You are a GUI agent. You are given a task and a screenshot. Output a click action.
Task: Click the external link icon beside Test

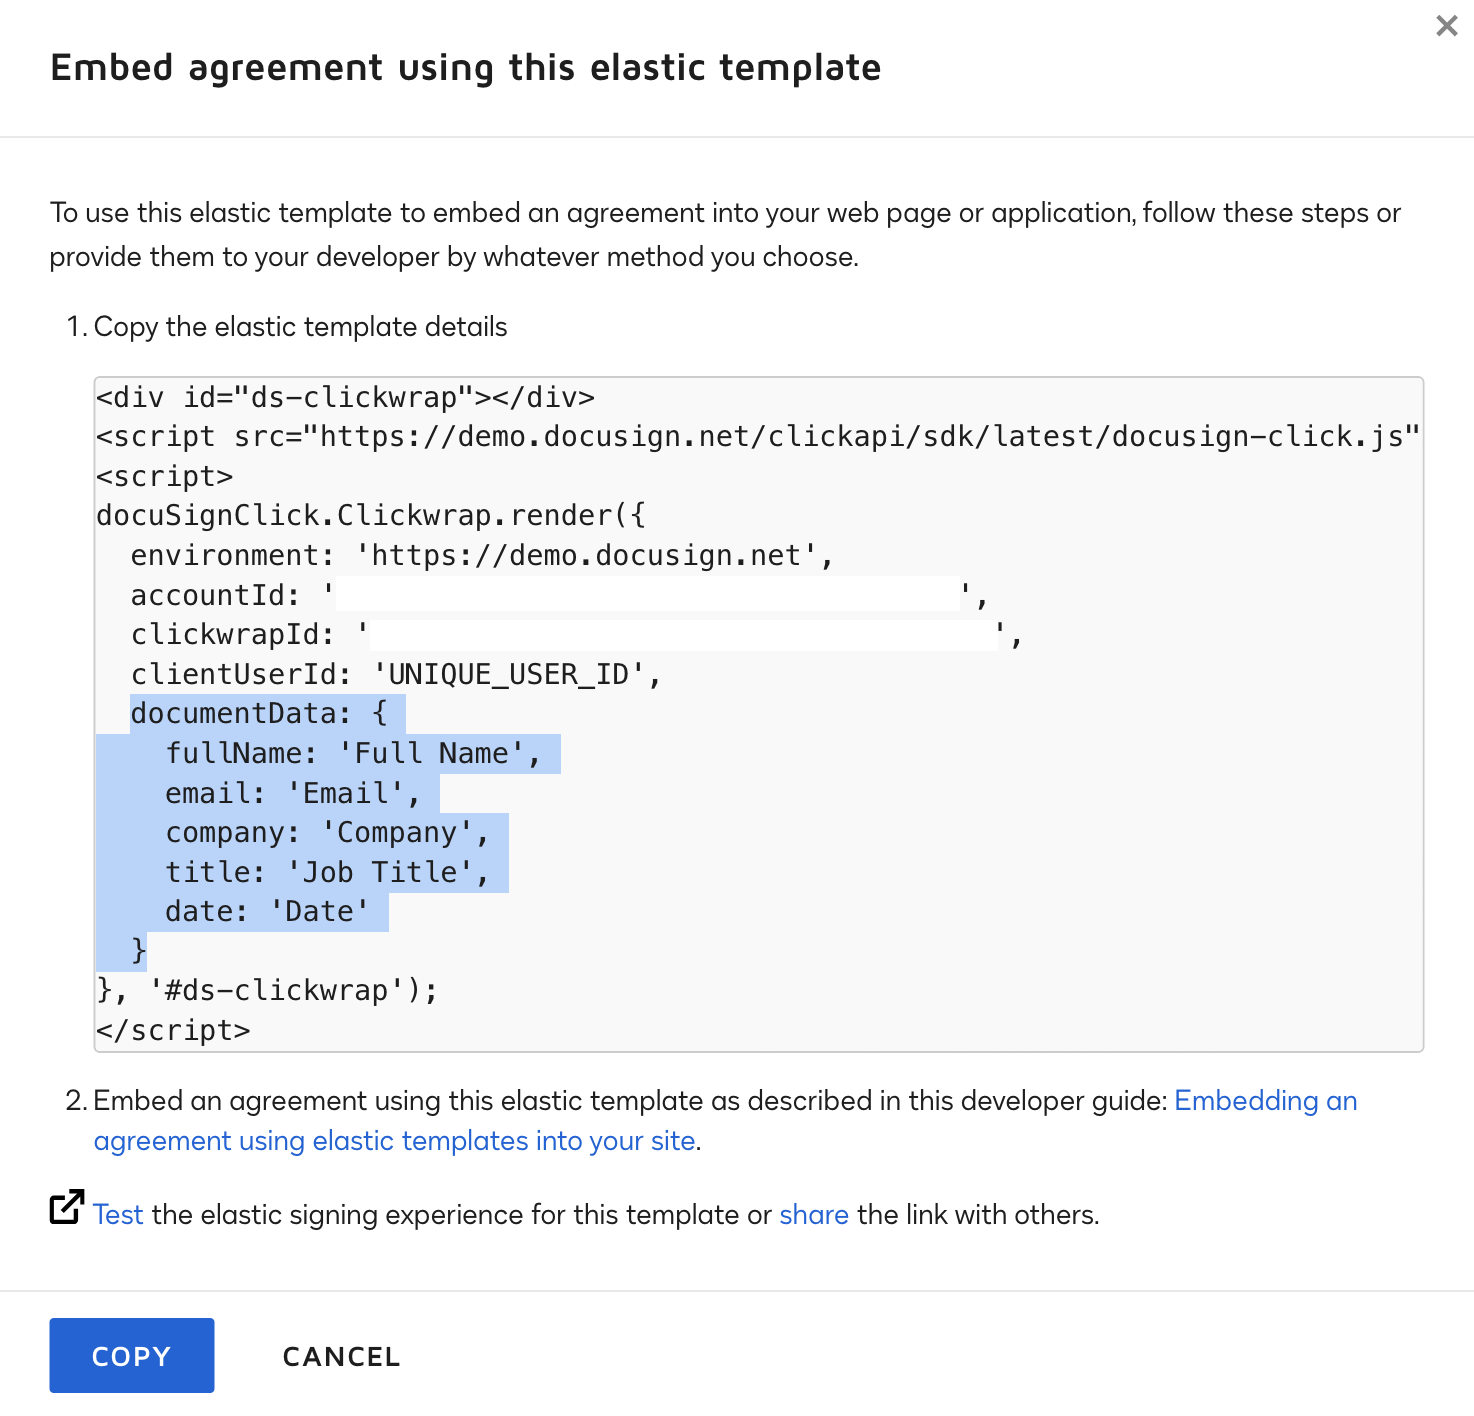click(x=64, y=1208)
